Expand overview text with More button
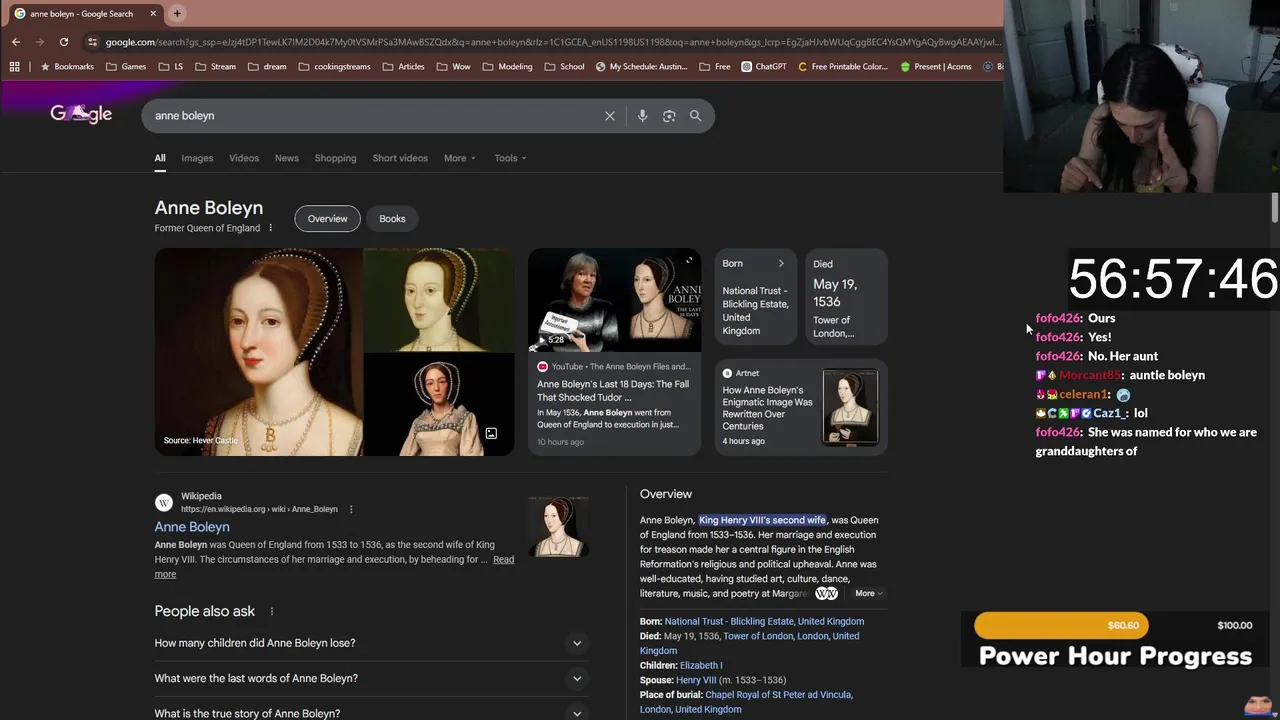Image resolution: width=1280 pixels, height=720 pixels. [x=868, y=593]
